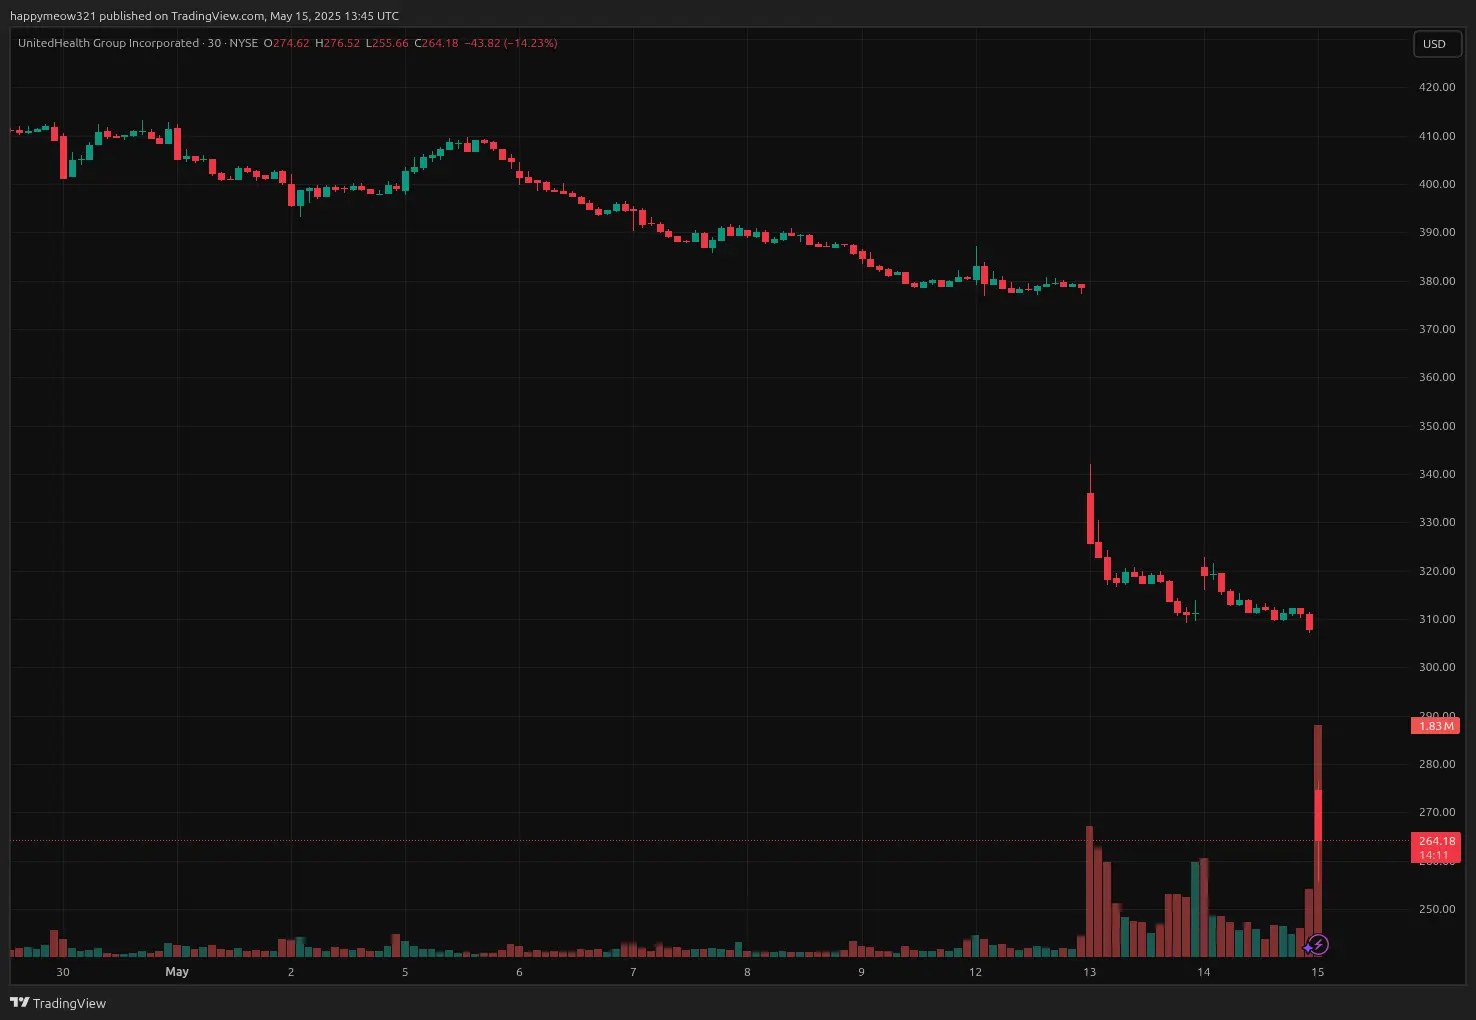Click the TradingView logo at bottom left

coord(58,1003)
